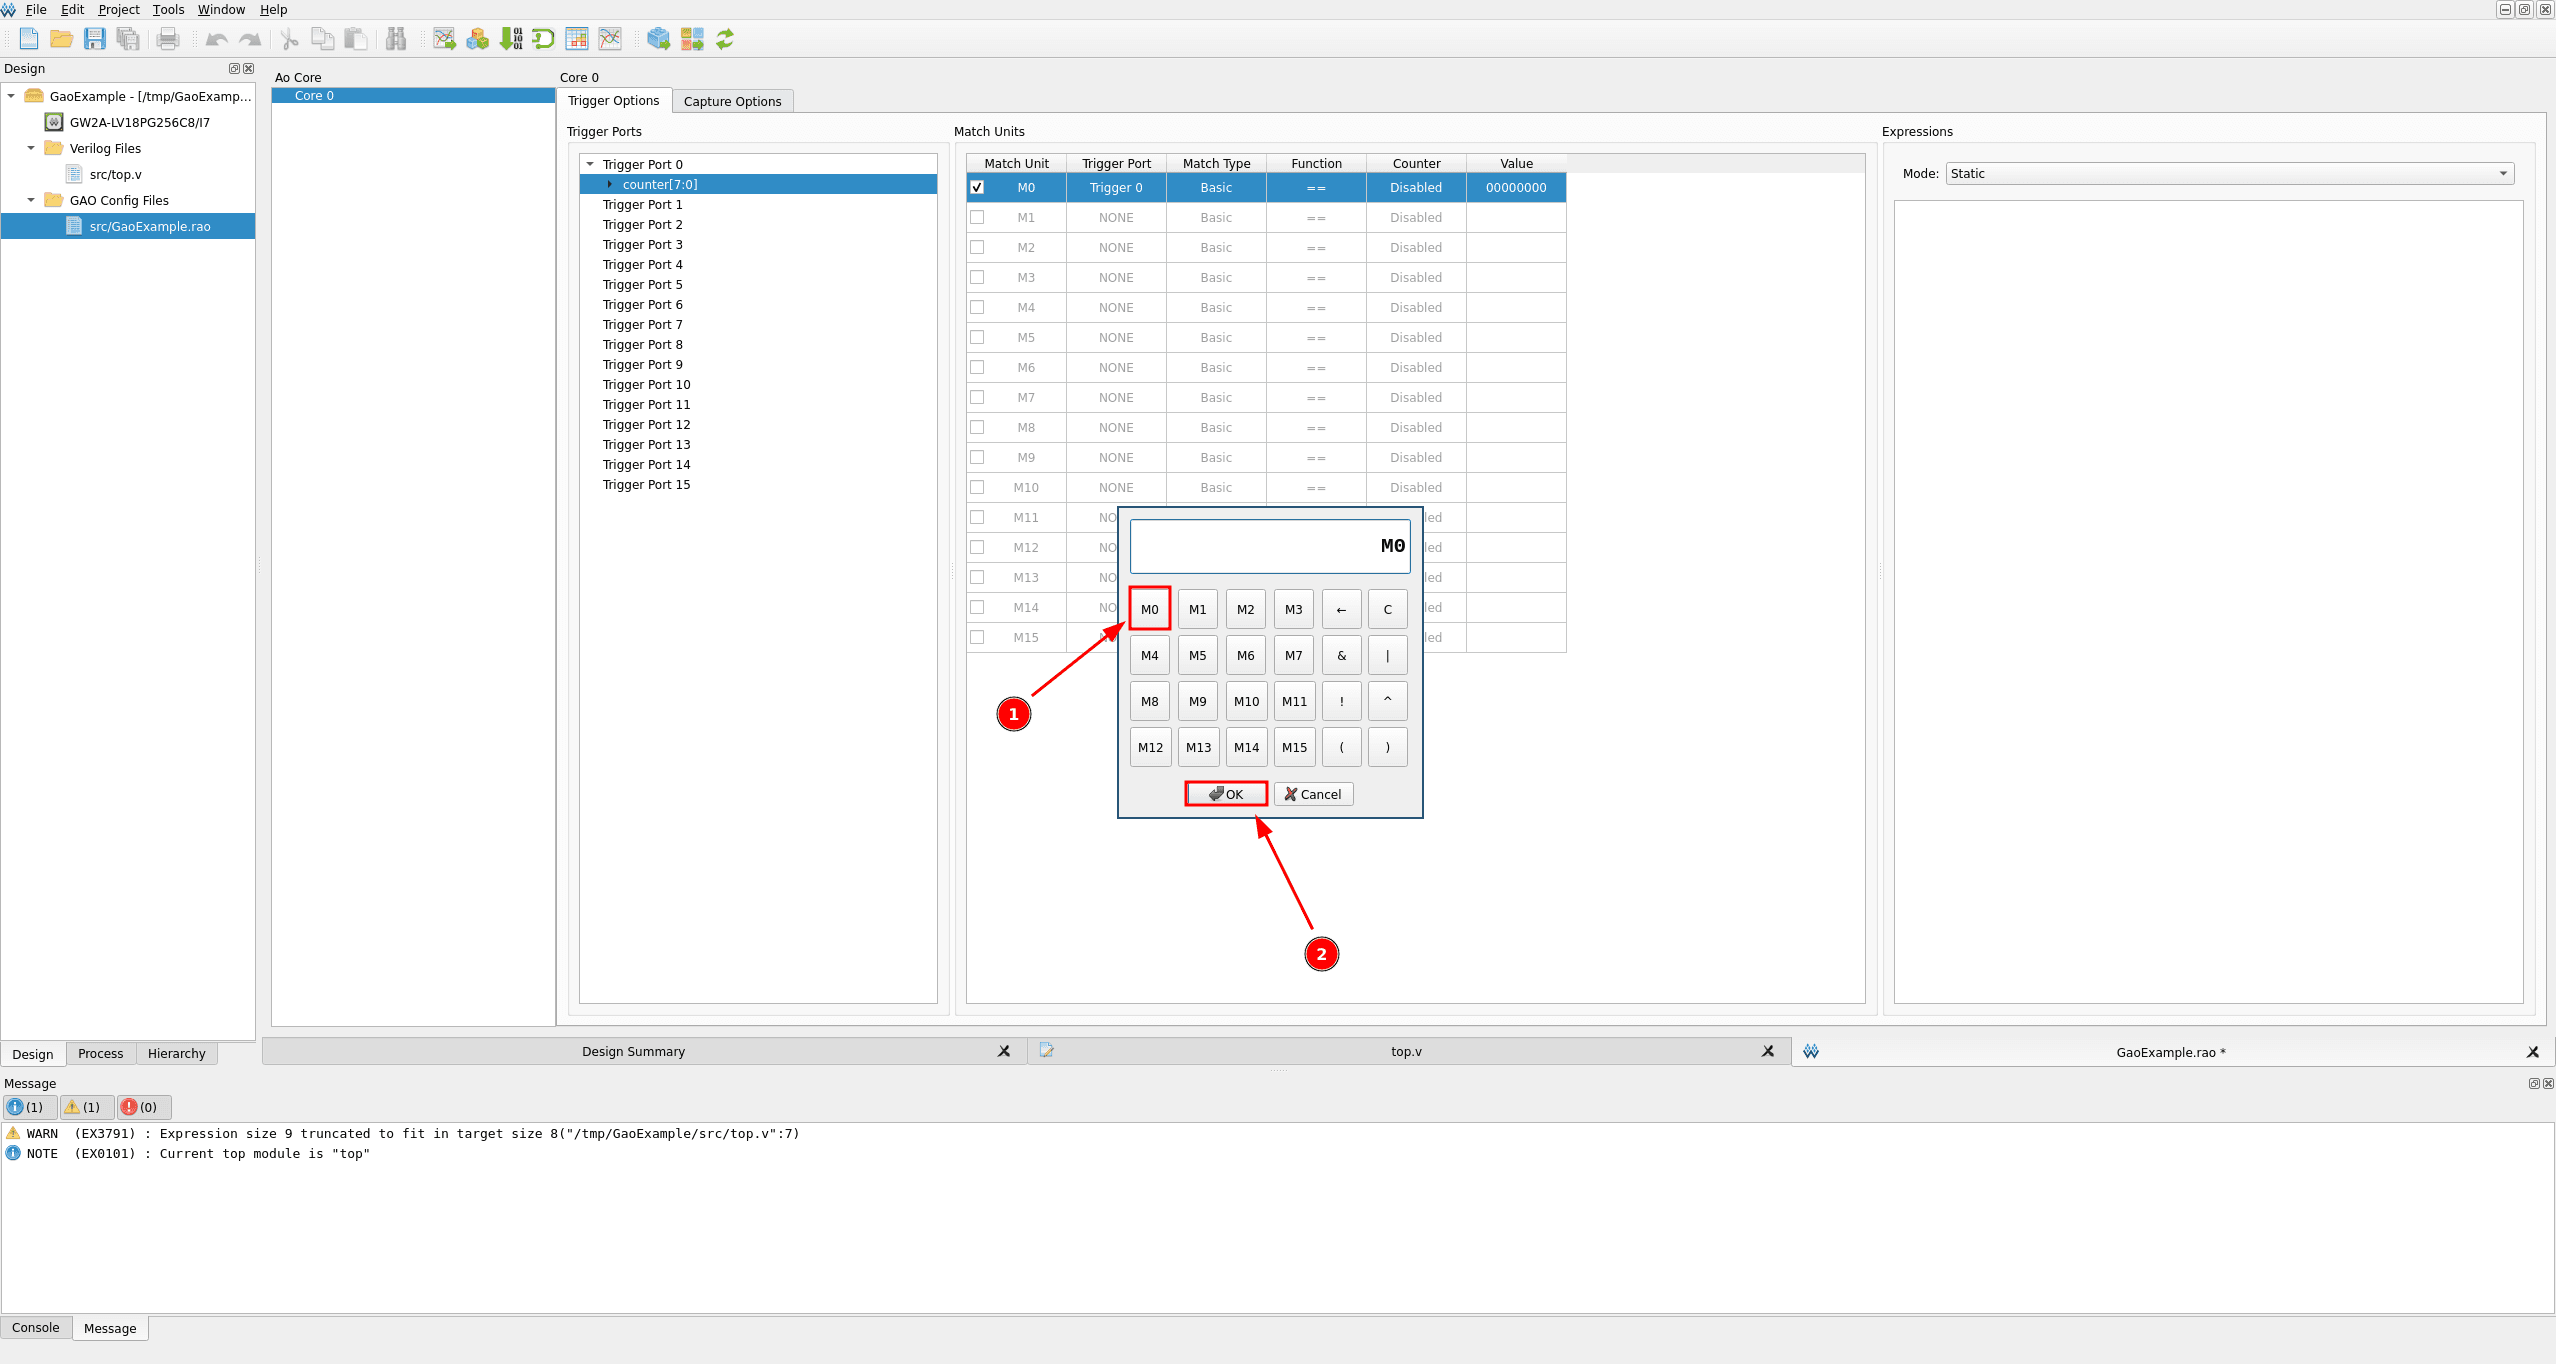Open the Mode Static dropdown
The width and height of the screenshot is (2556, 1364).
(2229, 173)
